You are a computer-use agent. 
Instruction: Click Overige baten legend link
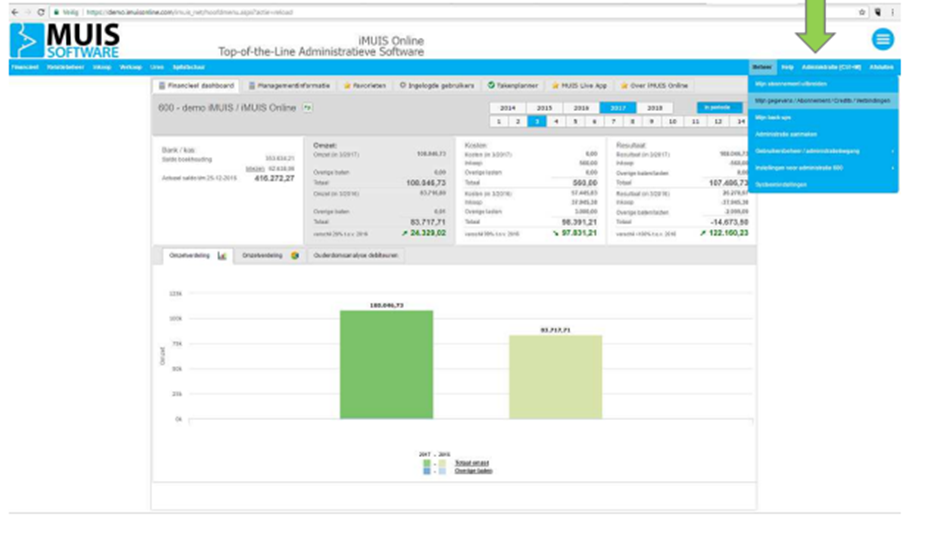click(473, 471)
